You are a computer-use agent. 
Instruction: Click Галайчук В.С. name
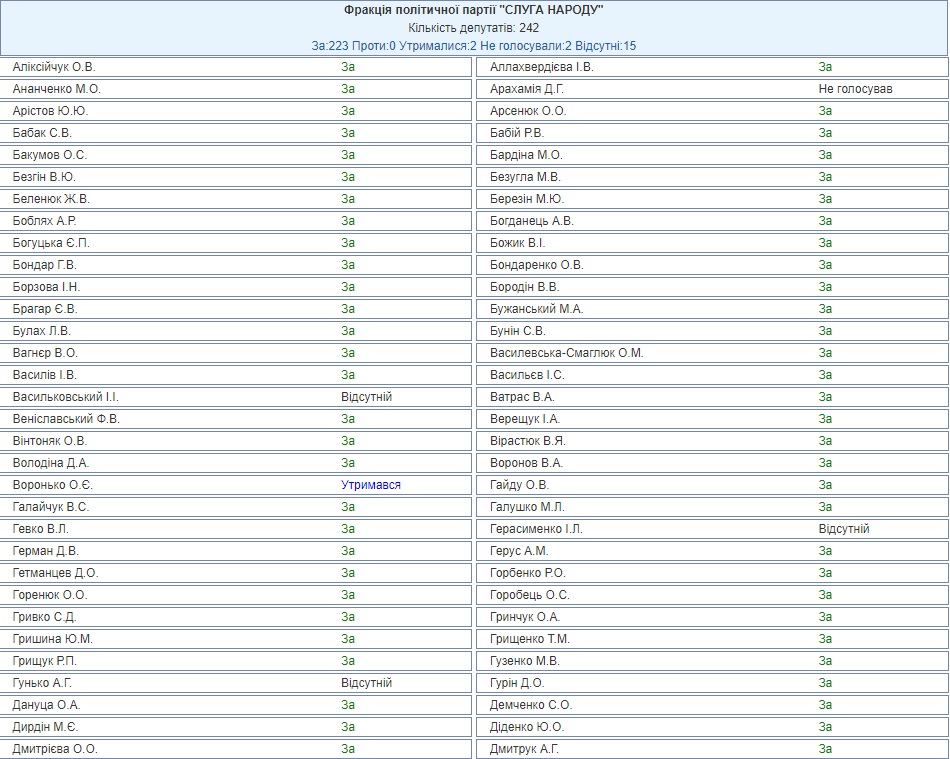(x=51, y=507)
